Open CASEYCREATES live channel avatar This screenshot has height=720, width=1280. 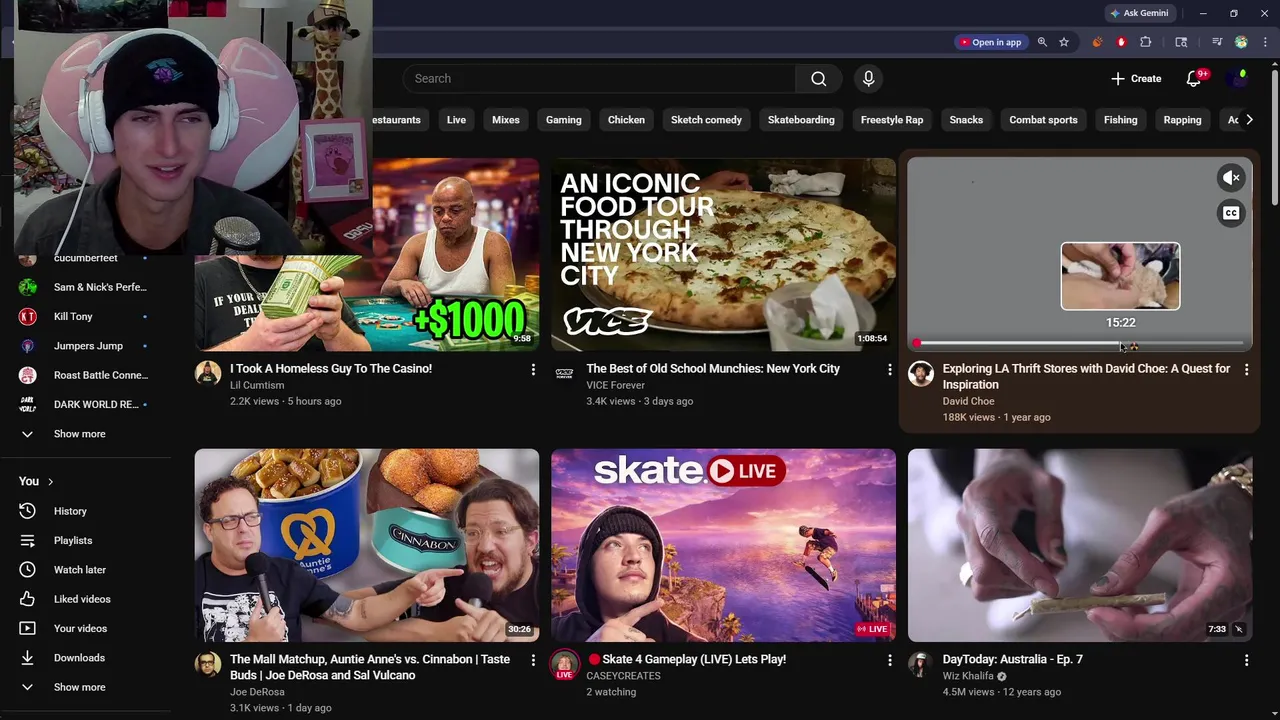point(564,665)
